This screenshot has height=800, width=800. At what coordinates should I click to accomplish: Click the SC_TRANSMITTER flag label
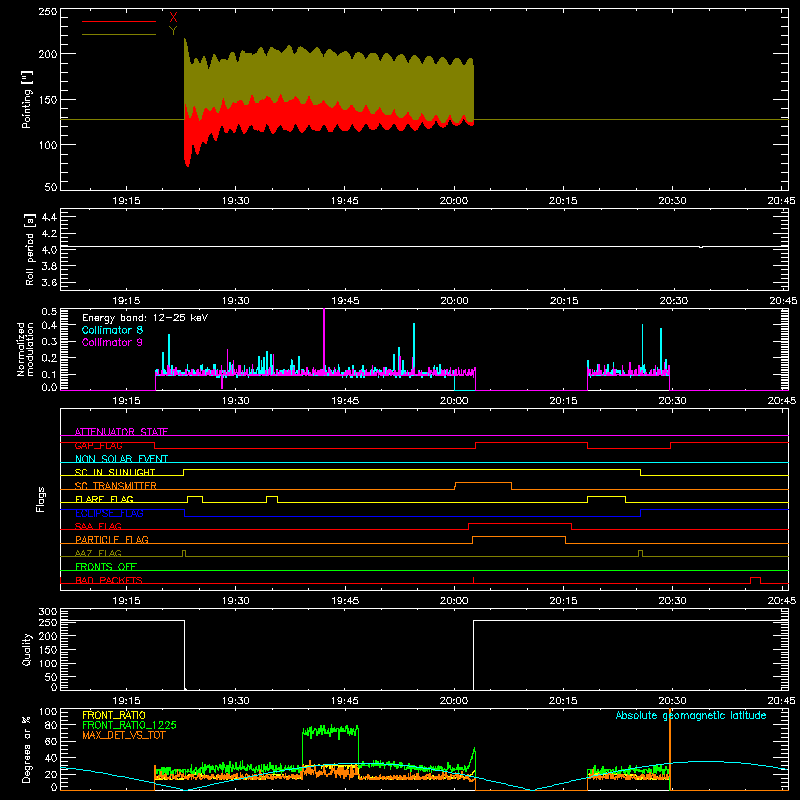coord(116,485)
